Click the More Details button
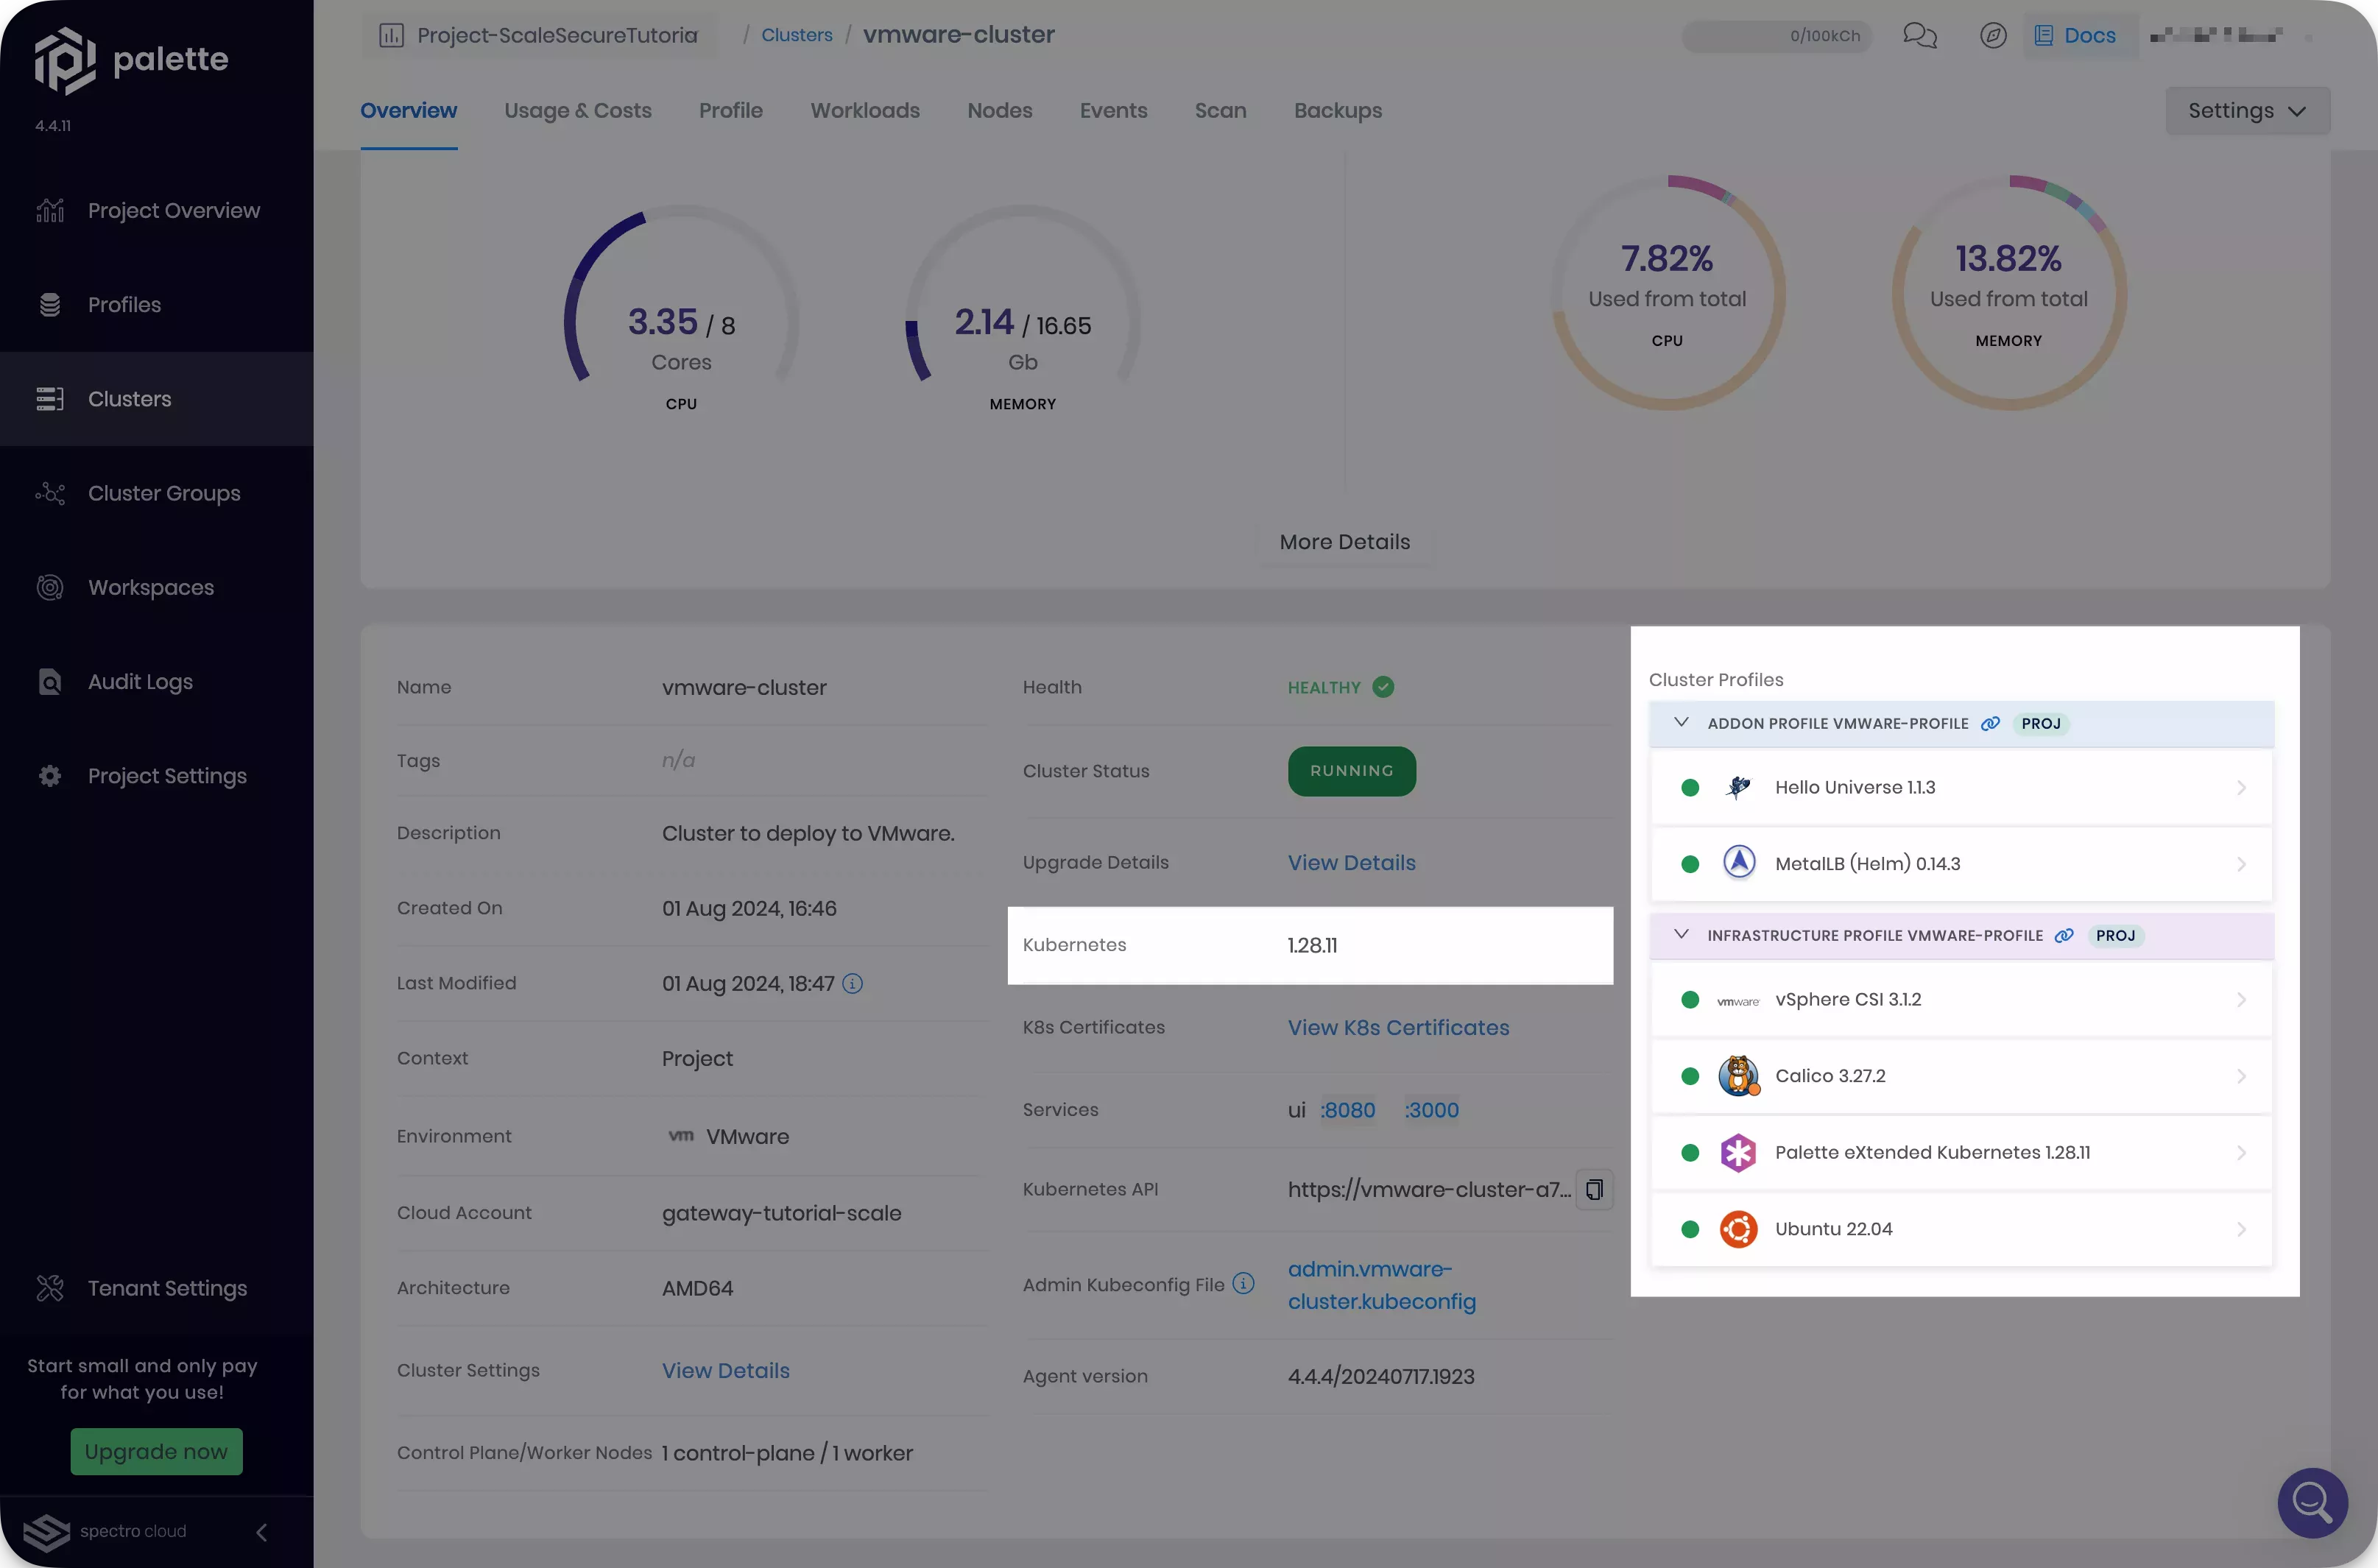The image size is (2378, 1568). [1345, 542]
